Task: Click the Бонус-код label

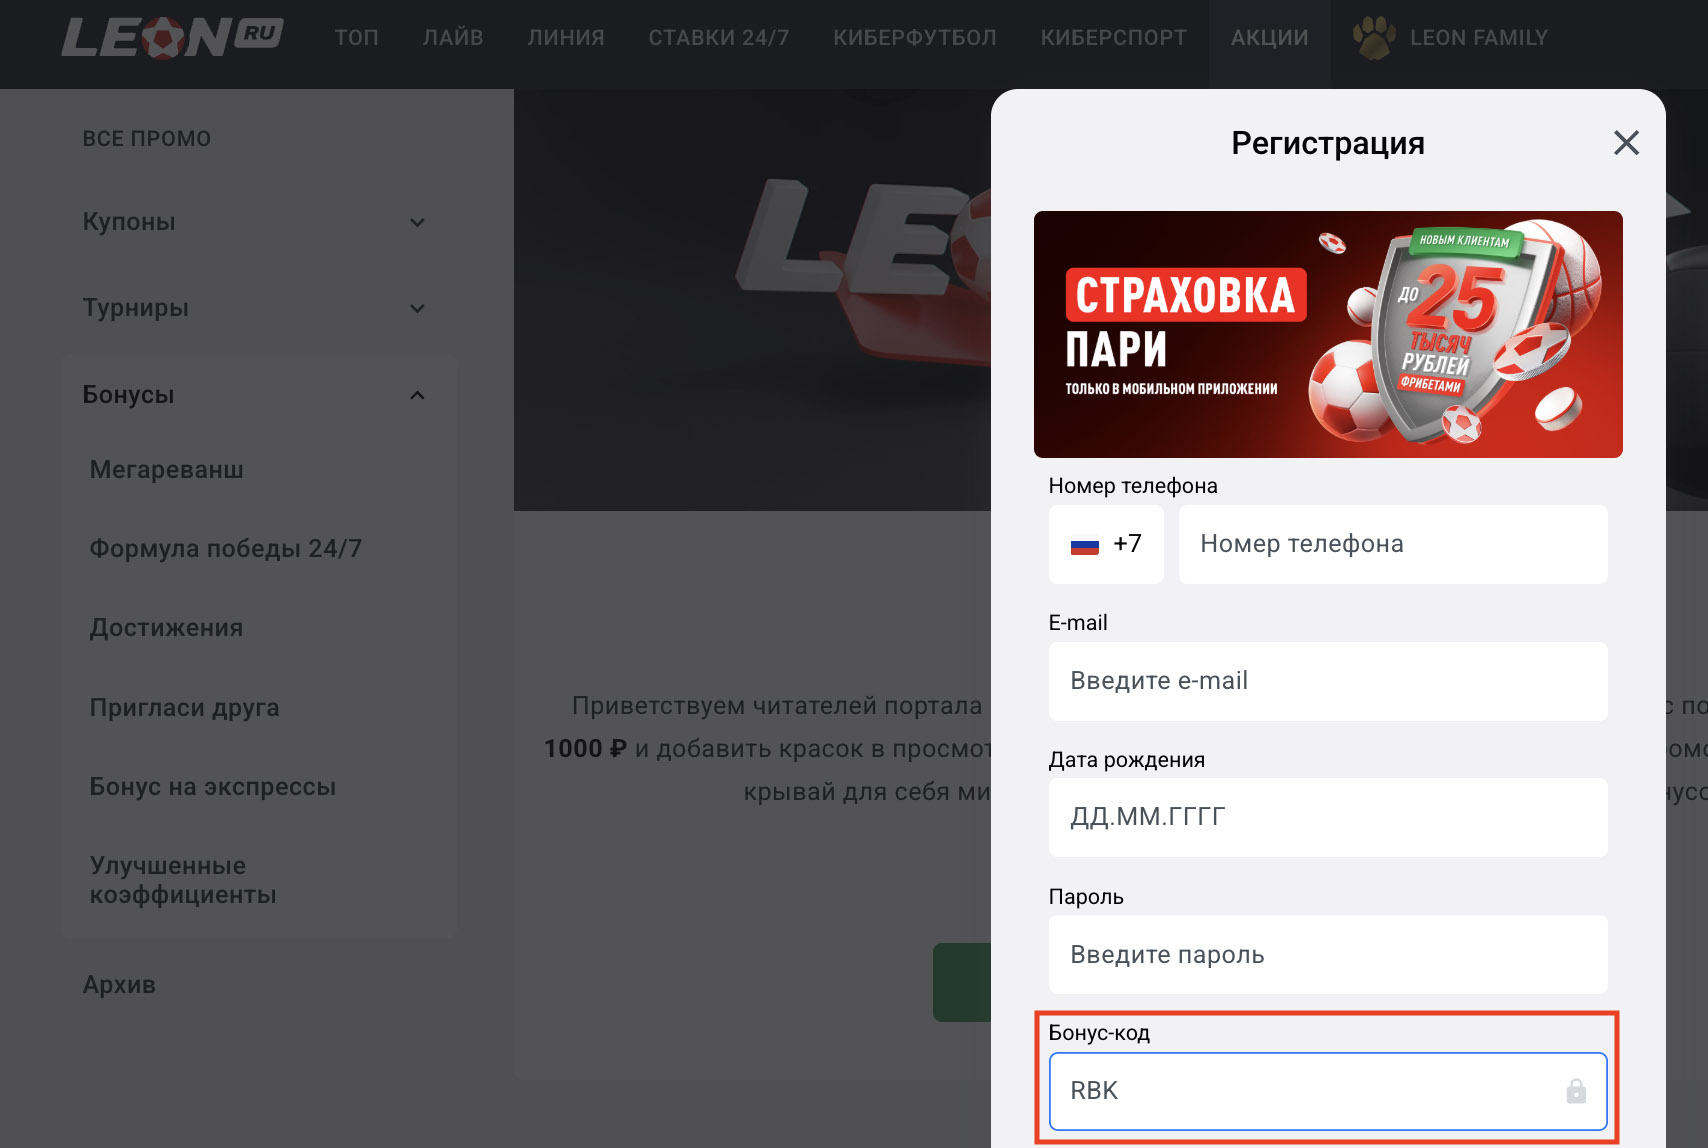Action: click(x=1099, y=1033)
